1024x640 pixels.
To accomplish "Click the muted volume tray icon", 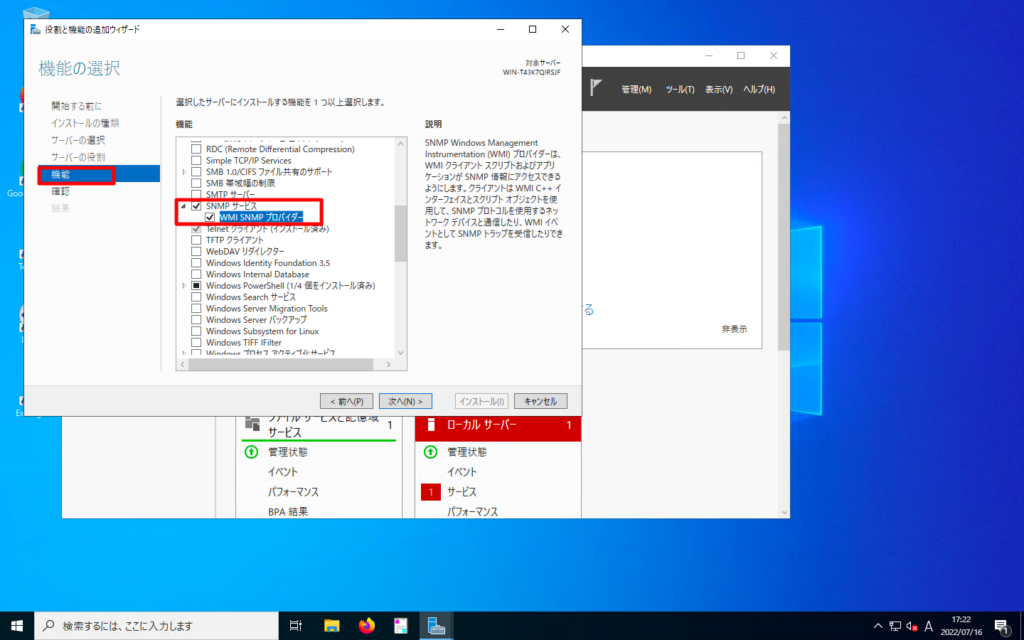I will tap(912, 626).
